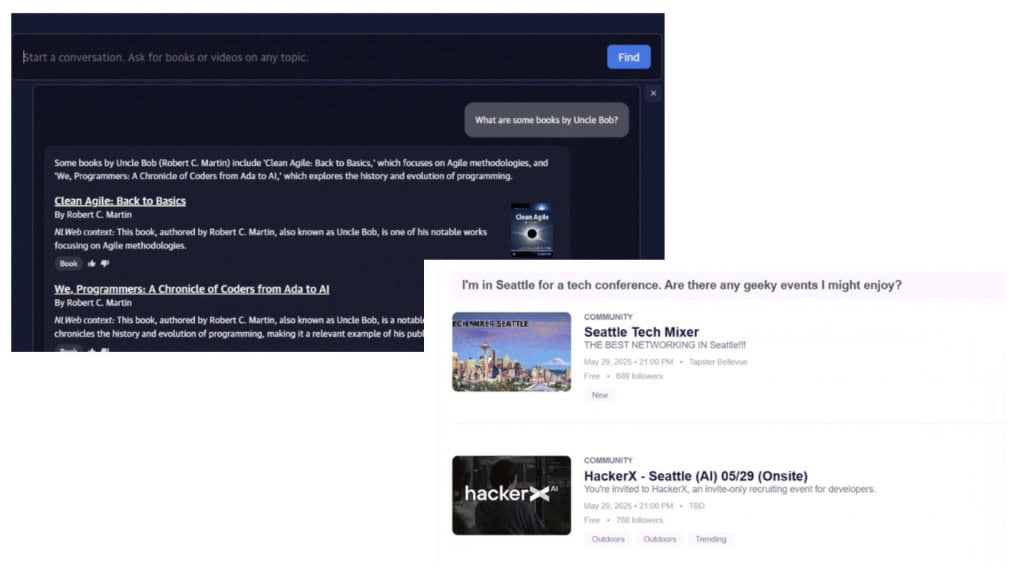Click the hackerX event thumbnail
This screenshot has height=576, width=1024.
coord(511,495)
